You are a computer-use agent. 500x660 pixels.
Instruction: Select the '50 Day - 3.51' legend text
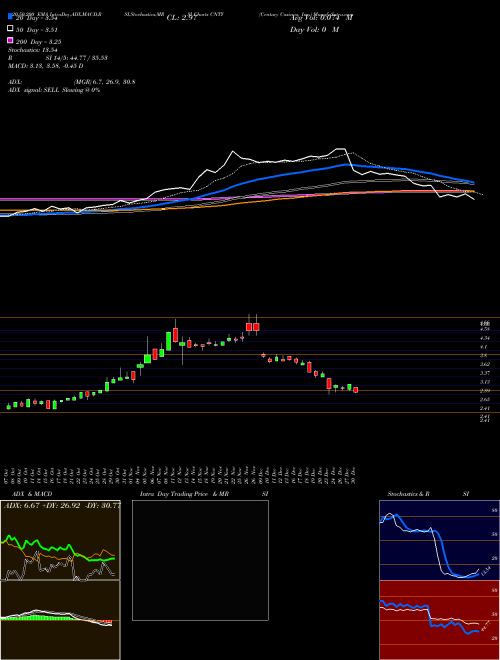(x=37, y=30)
